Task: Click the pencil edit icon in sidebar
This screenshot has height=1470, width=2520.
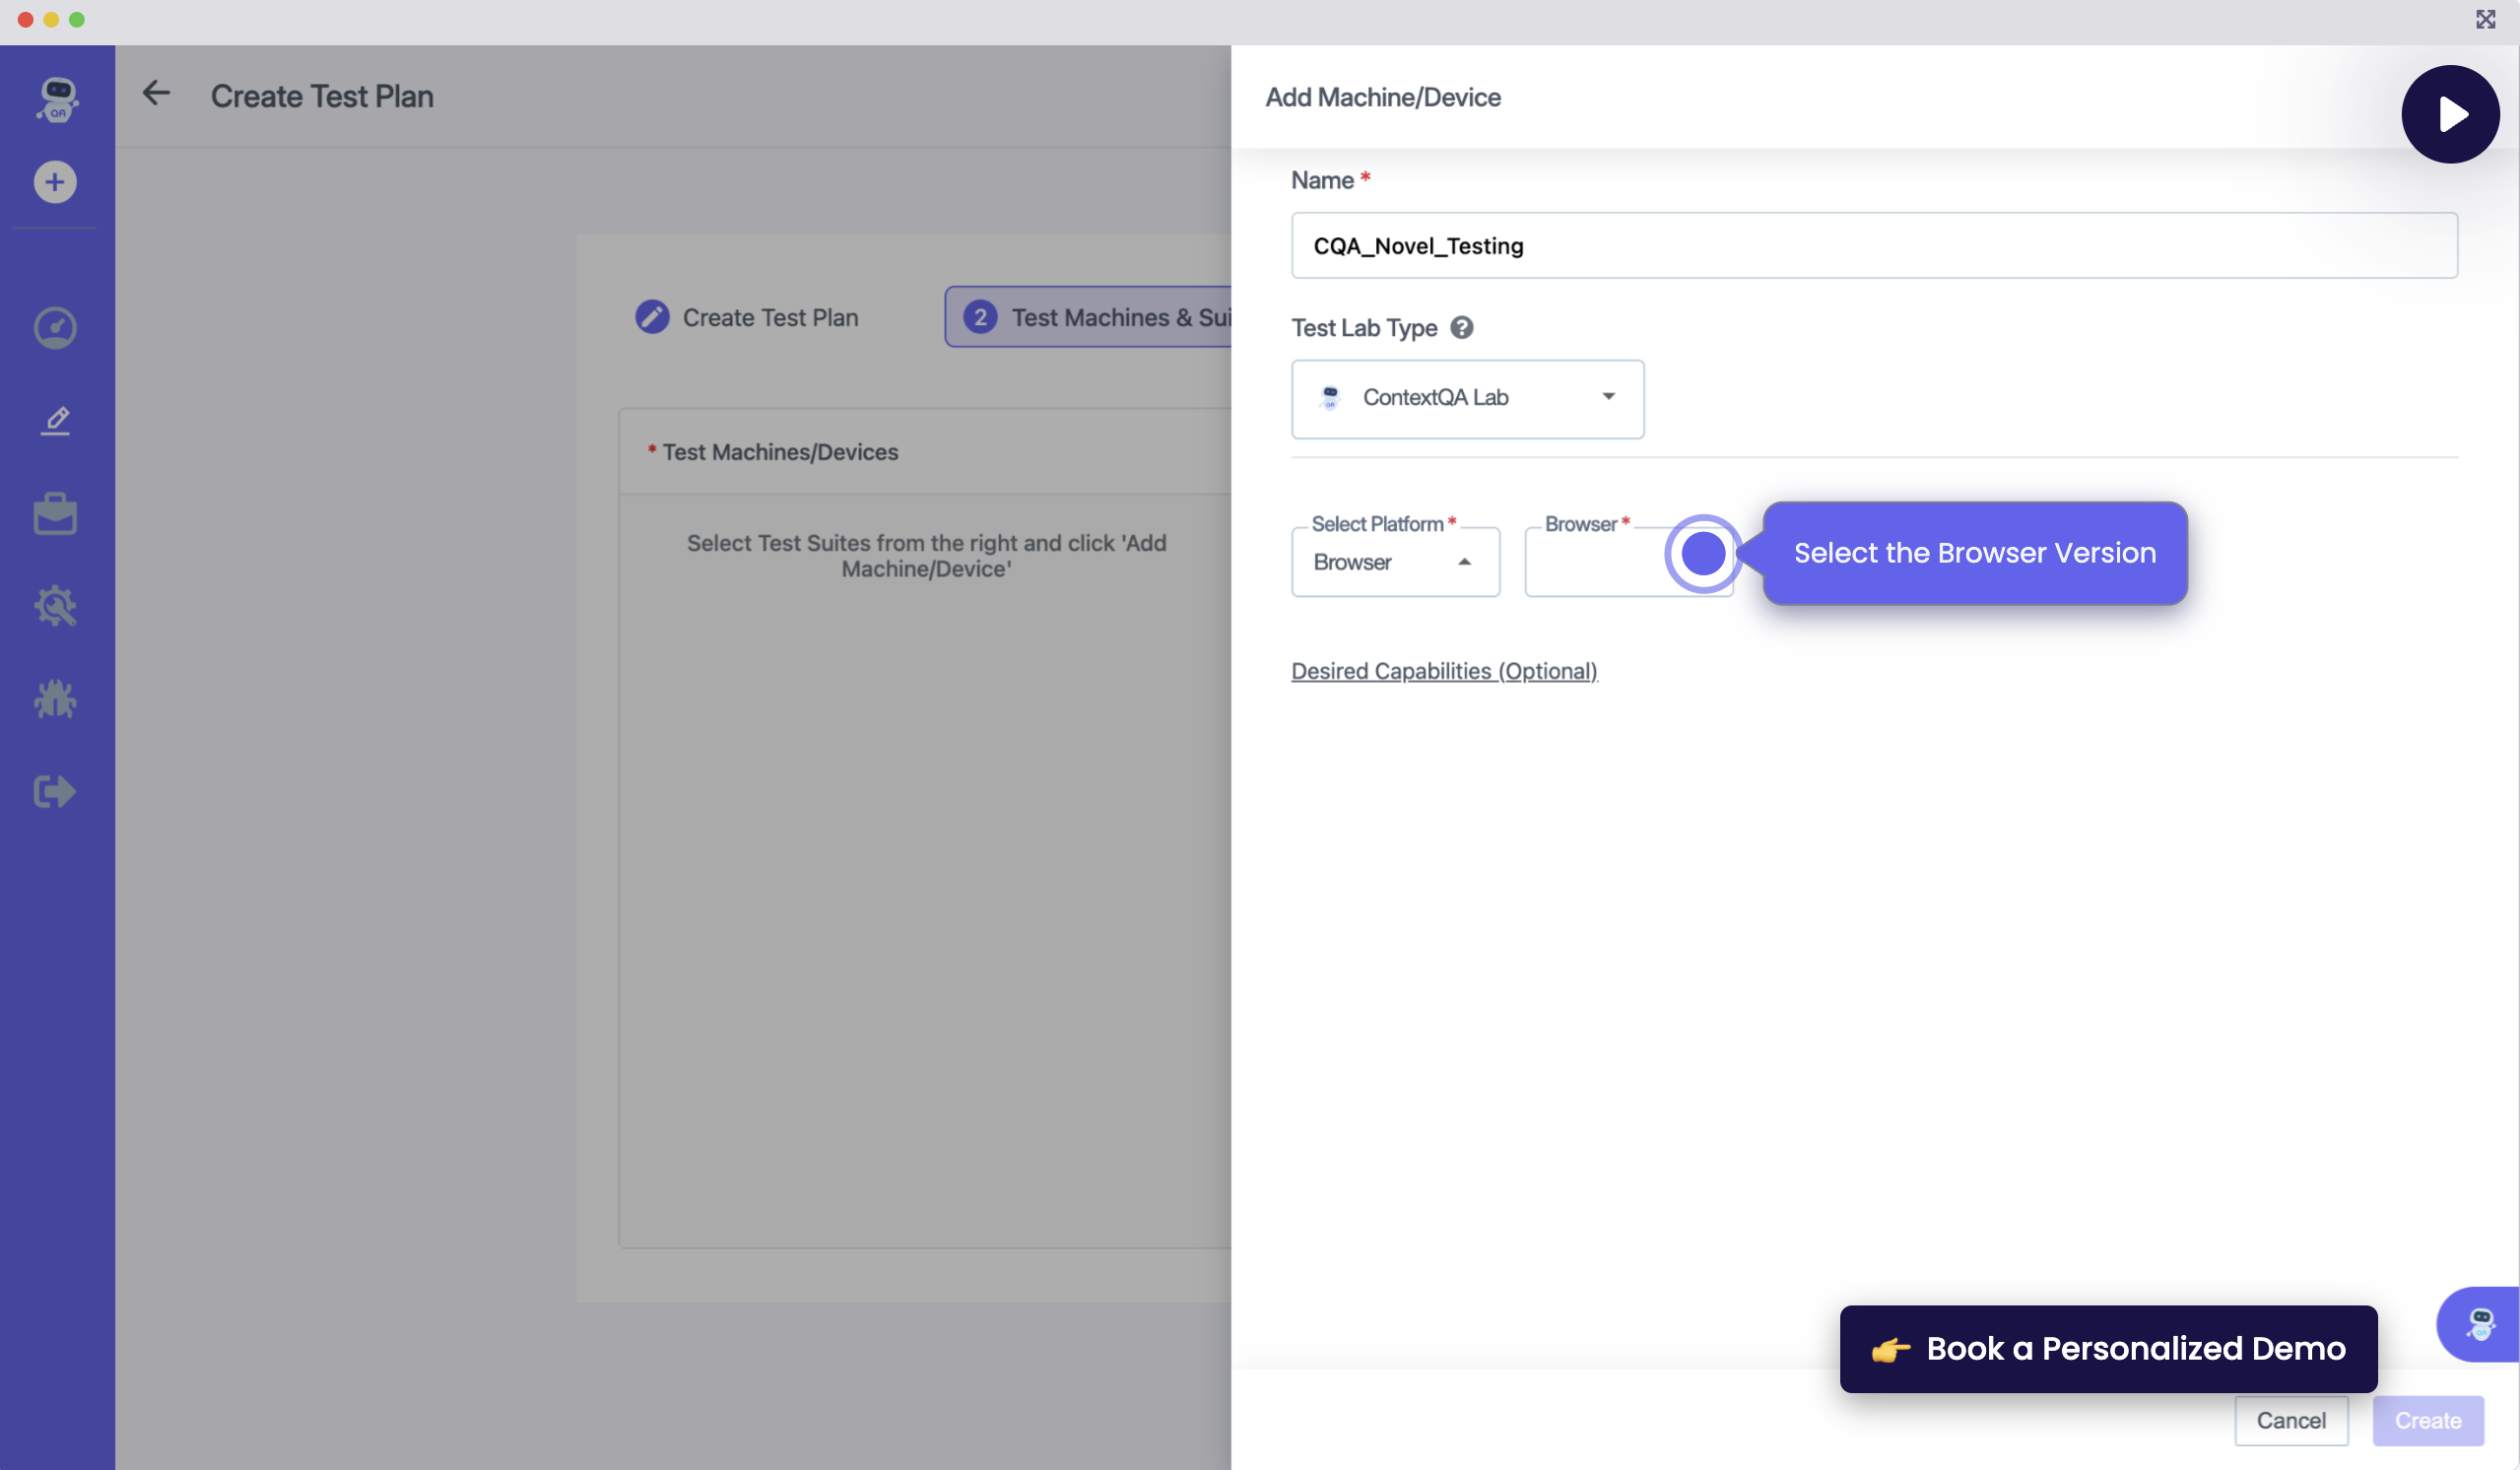Action: pyautogui.click(x=55, y=421)
